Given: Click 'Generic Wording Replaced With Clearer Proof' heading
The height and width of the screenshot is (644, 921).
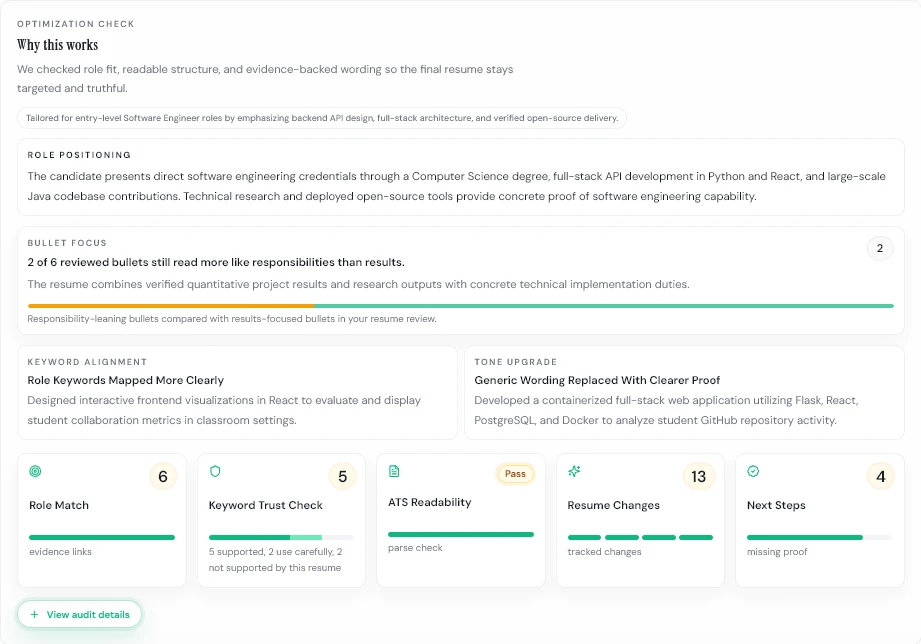Looking at the screenshot, I should (x=597, y=380).
